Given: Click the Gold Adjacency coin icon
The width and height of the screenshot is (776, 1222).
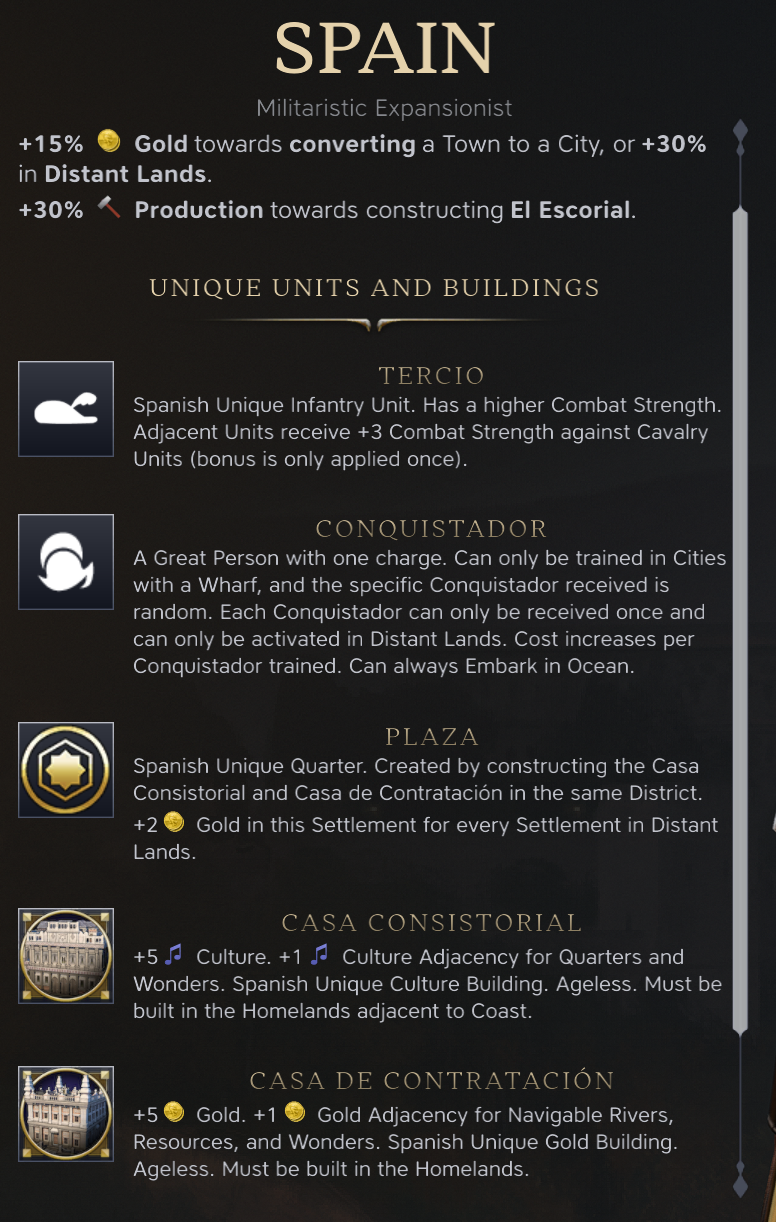Looking at the screenshot, I should point(294,1112).
